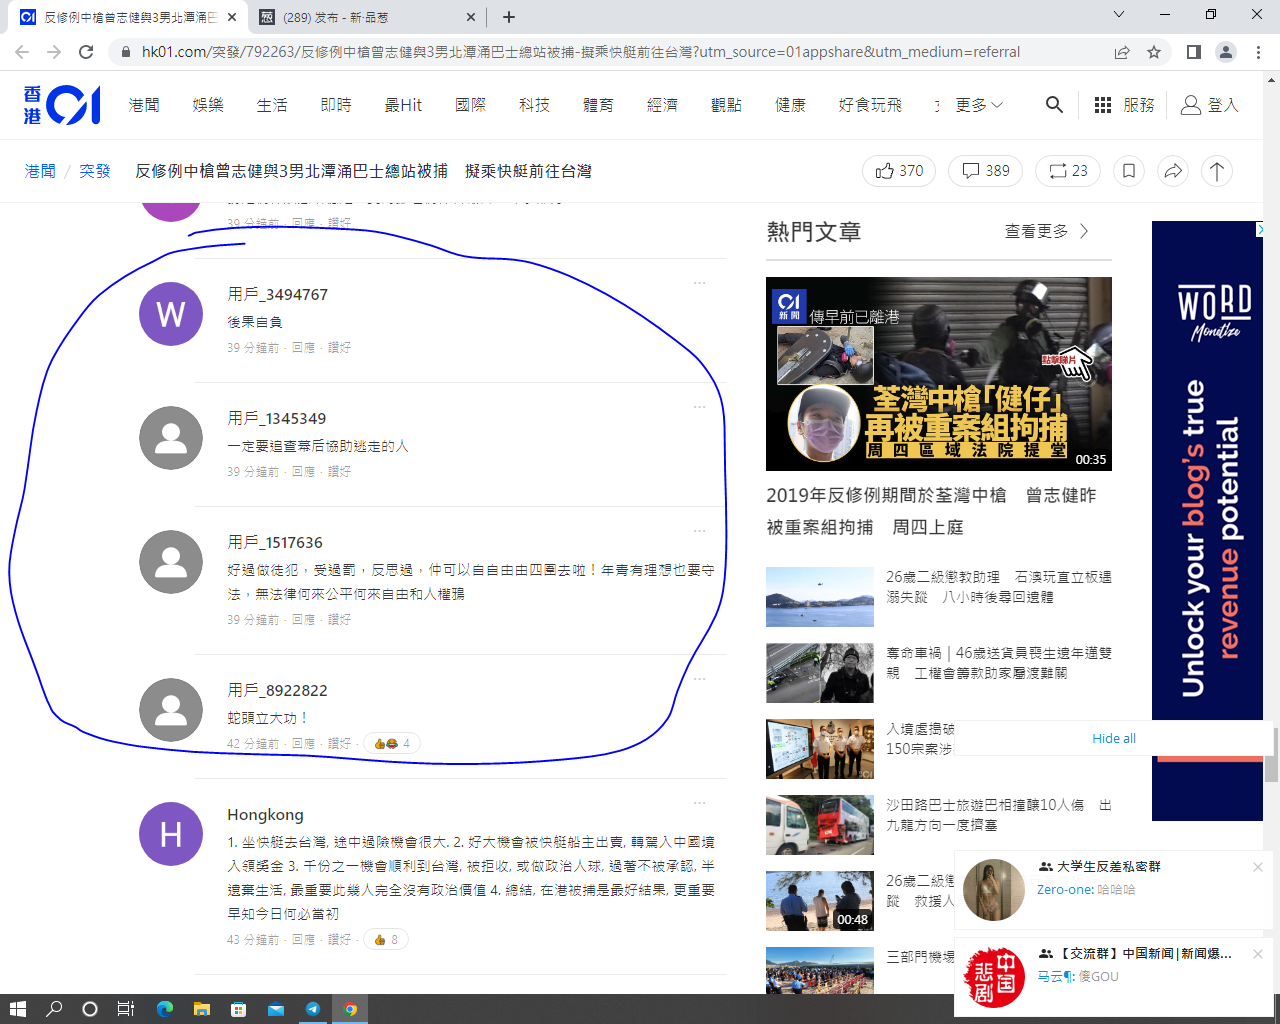Bookmark page star icon in address bar
Screen dimensions: 1280x1024
(1154, 52)
